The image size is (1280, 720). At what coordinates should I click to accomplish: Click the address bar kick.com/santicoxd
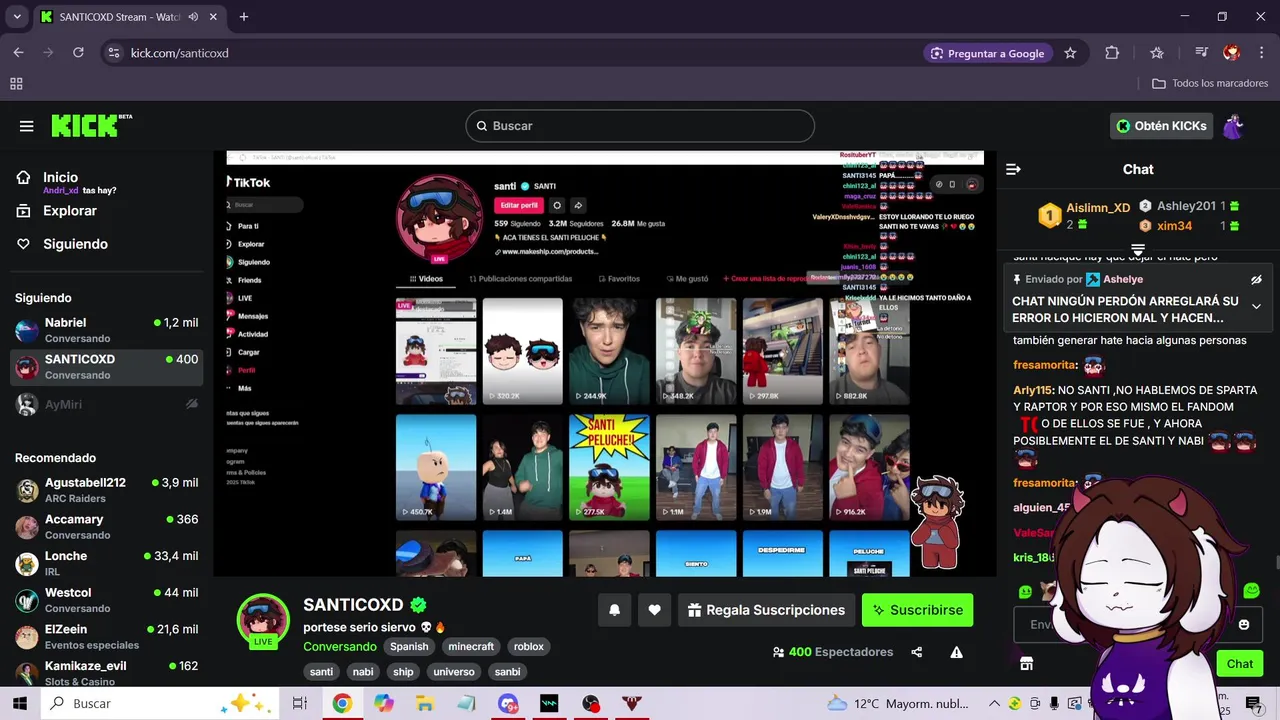[180, 53]
